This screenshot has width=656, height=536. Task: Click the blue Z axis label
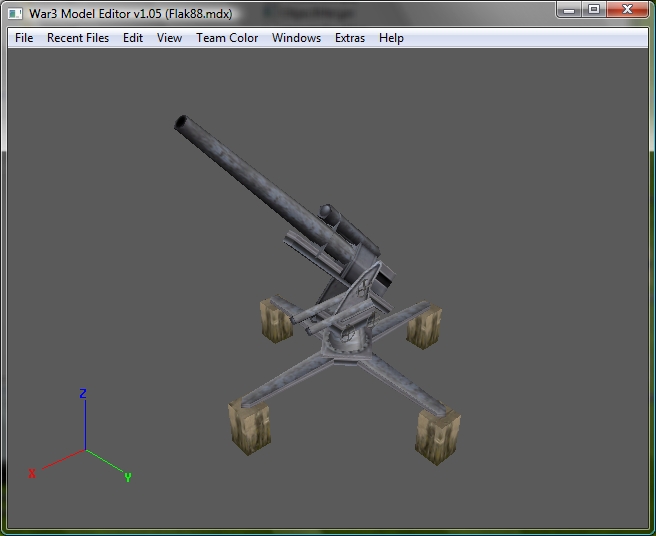[x=83, y=393]
